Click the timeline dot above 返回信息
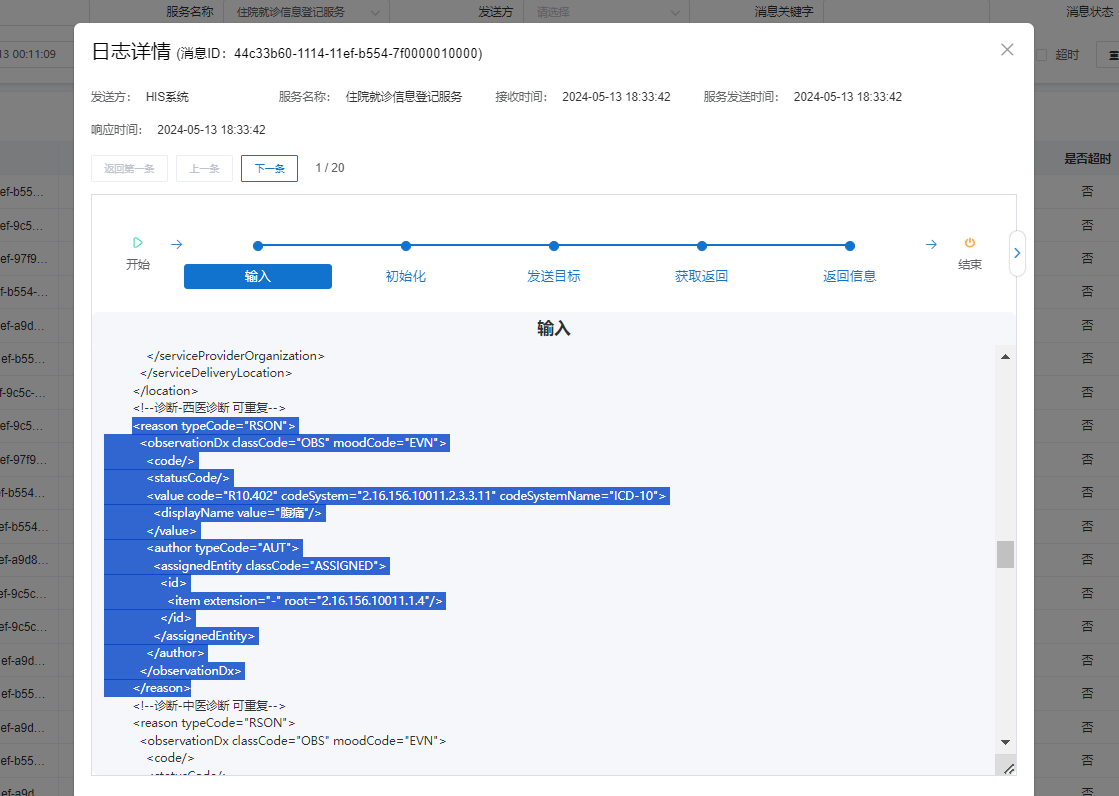This screenshot has width=1119, height=796. pos(849,246)
